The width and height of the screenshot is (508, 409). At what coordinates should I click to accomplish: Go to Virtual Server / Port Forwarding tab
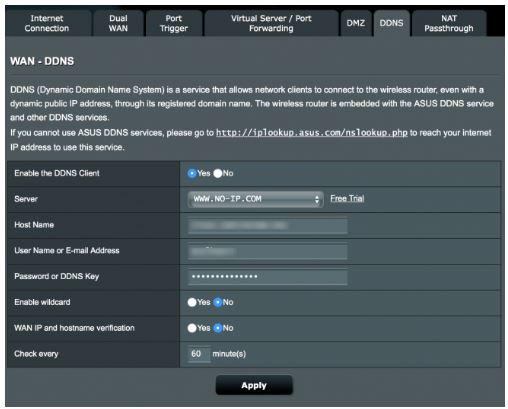pyautogui.click(x=271, y=23)
